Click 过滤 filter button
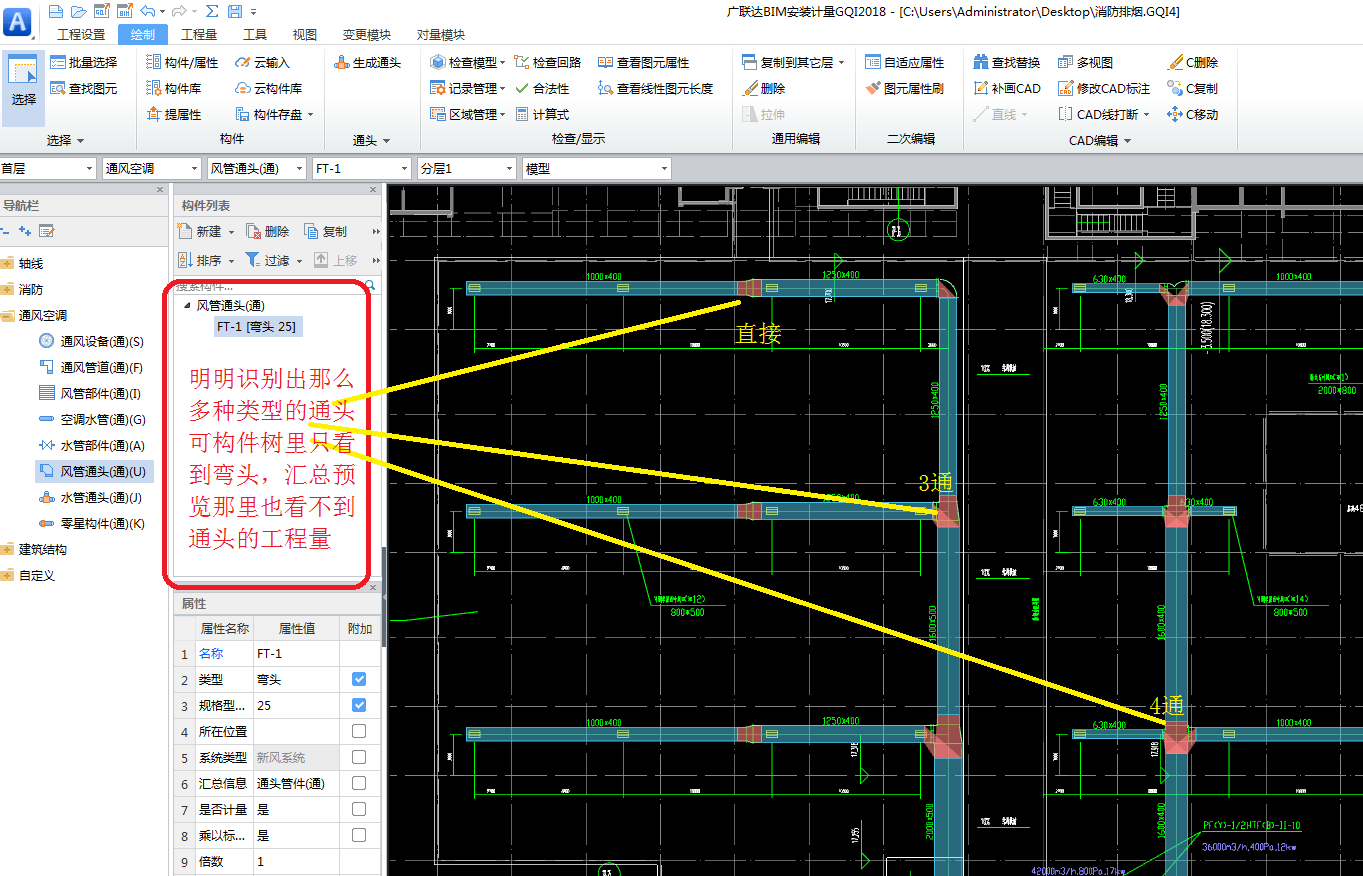The width and height of the screenshot is (1363, 876). coord(272,260)
